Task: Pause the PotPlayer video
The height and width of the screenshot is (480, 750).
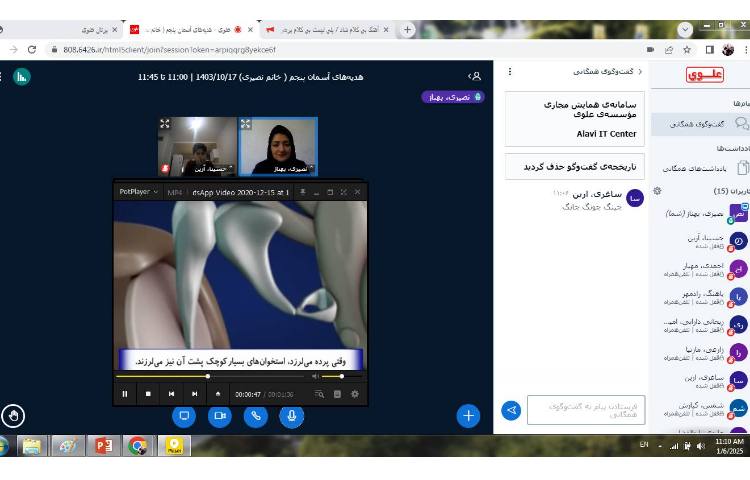Action: click(125, 394)
